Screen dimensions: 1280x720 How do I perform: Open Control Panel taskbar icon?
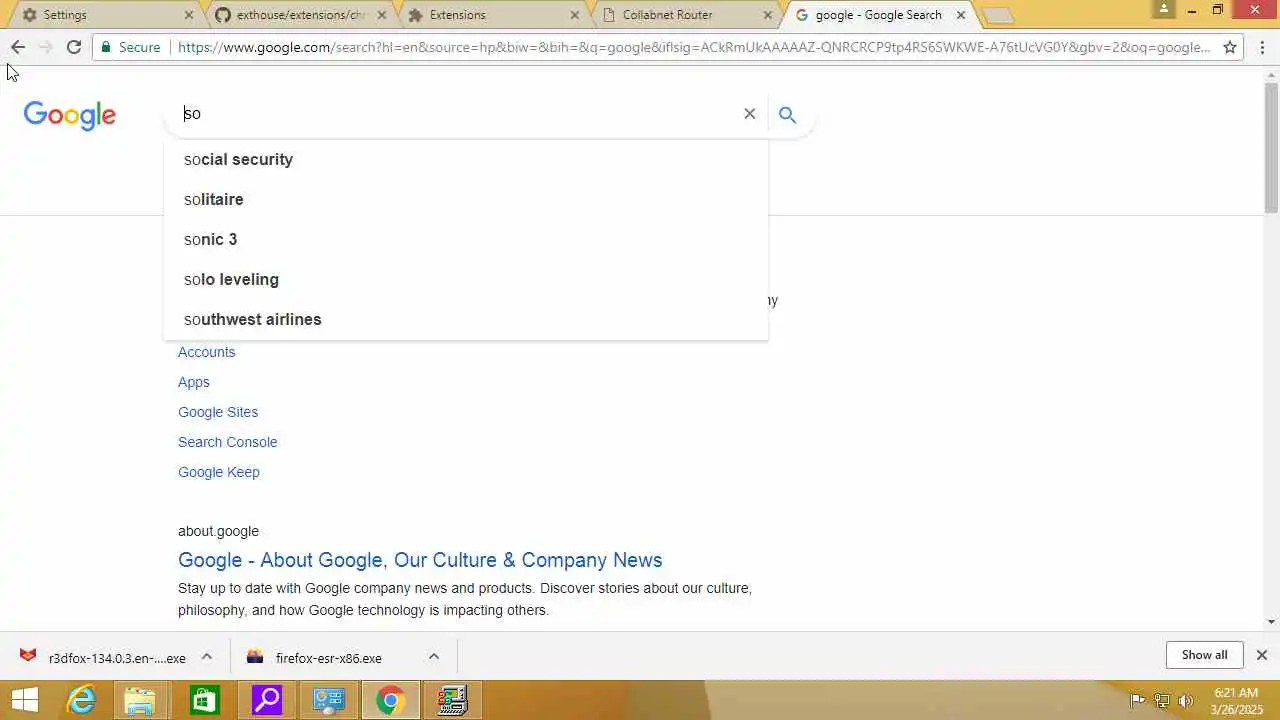click(x=328, y=700)
